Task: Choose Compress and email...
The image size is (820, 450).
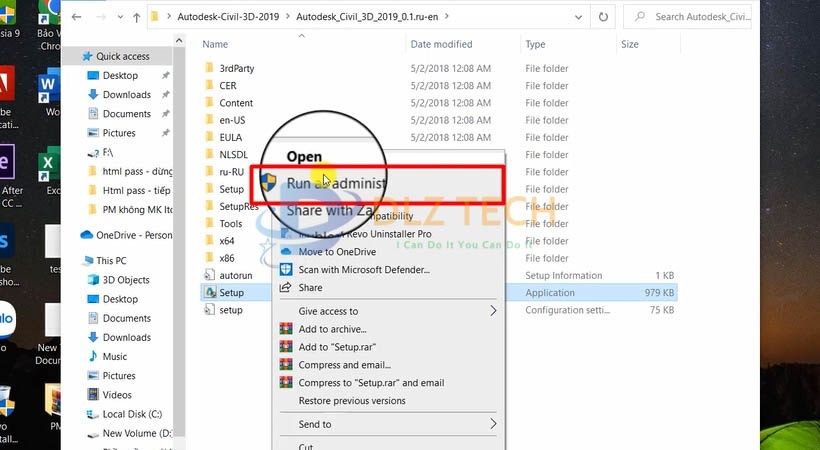Action: click(344, 365)
